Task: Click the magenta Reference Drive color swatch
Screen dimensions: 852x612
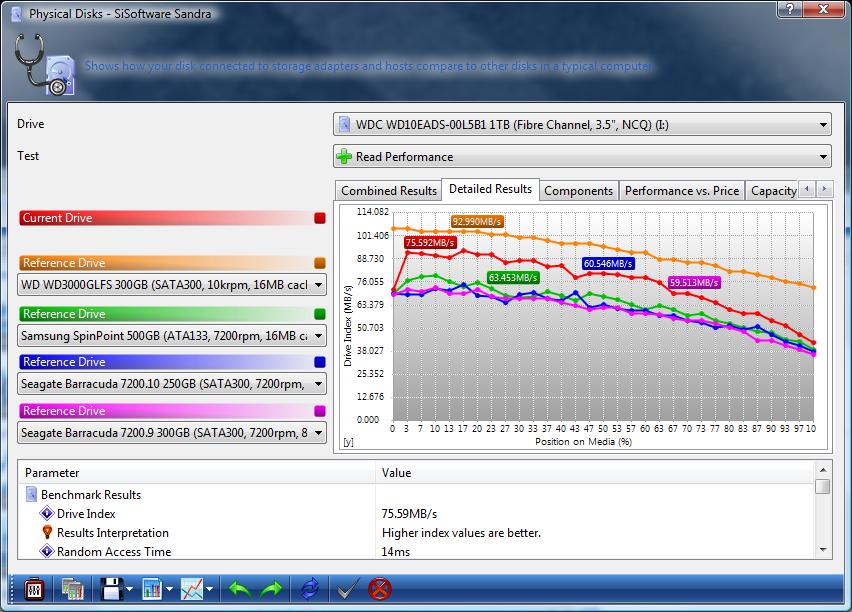Action: coord(320,411)
